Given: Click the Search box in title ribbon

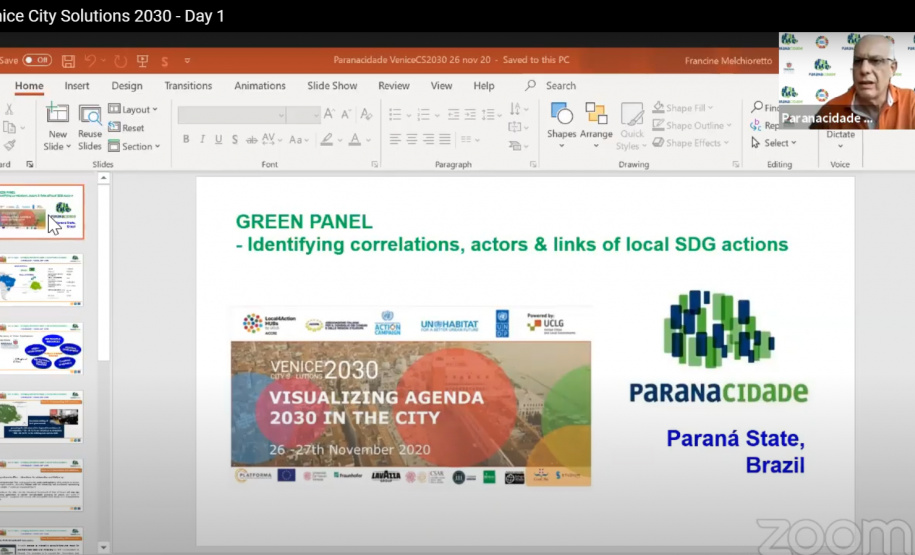Looking at the screenshot, I should tap(551, 86).
